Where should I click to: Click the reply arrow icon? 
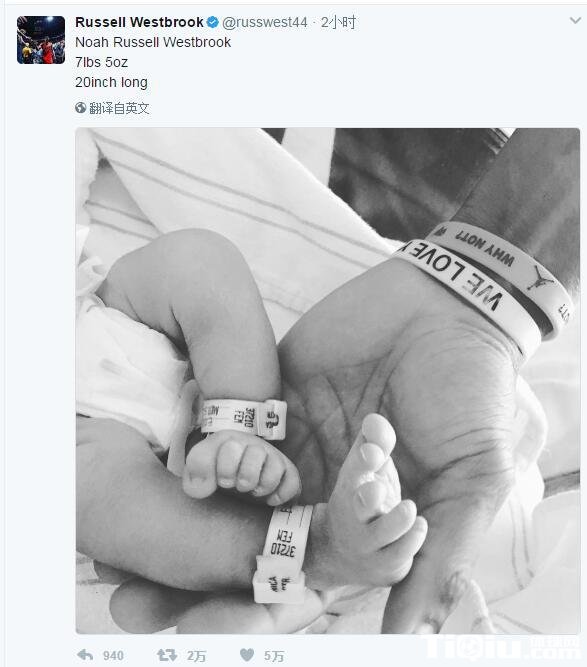tap(85, 655)
